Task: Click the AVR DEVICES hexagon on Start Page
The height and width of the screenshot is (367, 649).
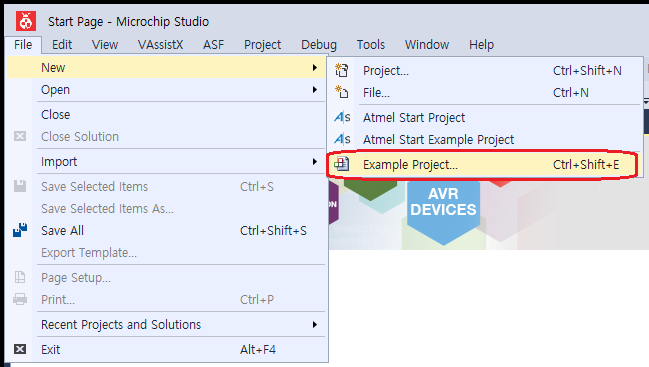Action: pos(443,212)
